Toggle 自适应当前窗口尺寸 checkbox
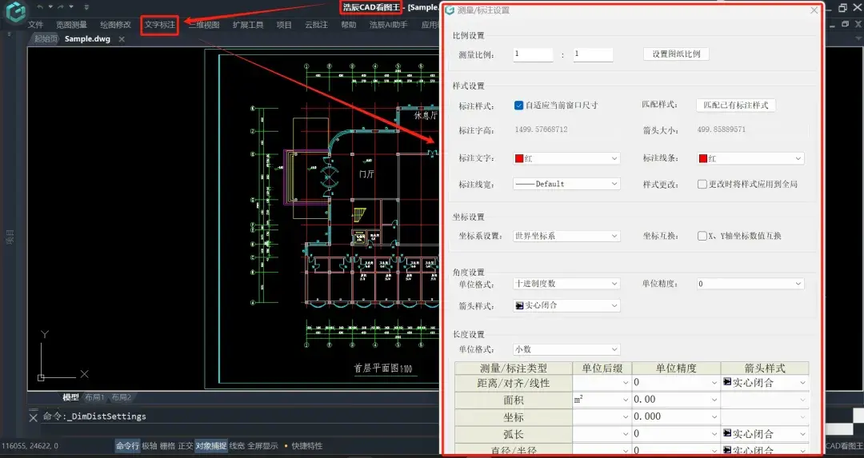The width and height of the screenshot is (864, 458). pyautogui.click(x=519, y=105)
